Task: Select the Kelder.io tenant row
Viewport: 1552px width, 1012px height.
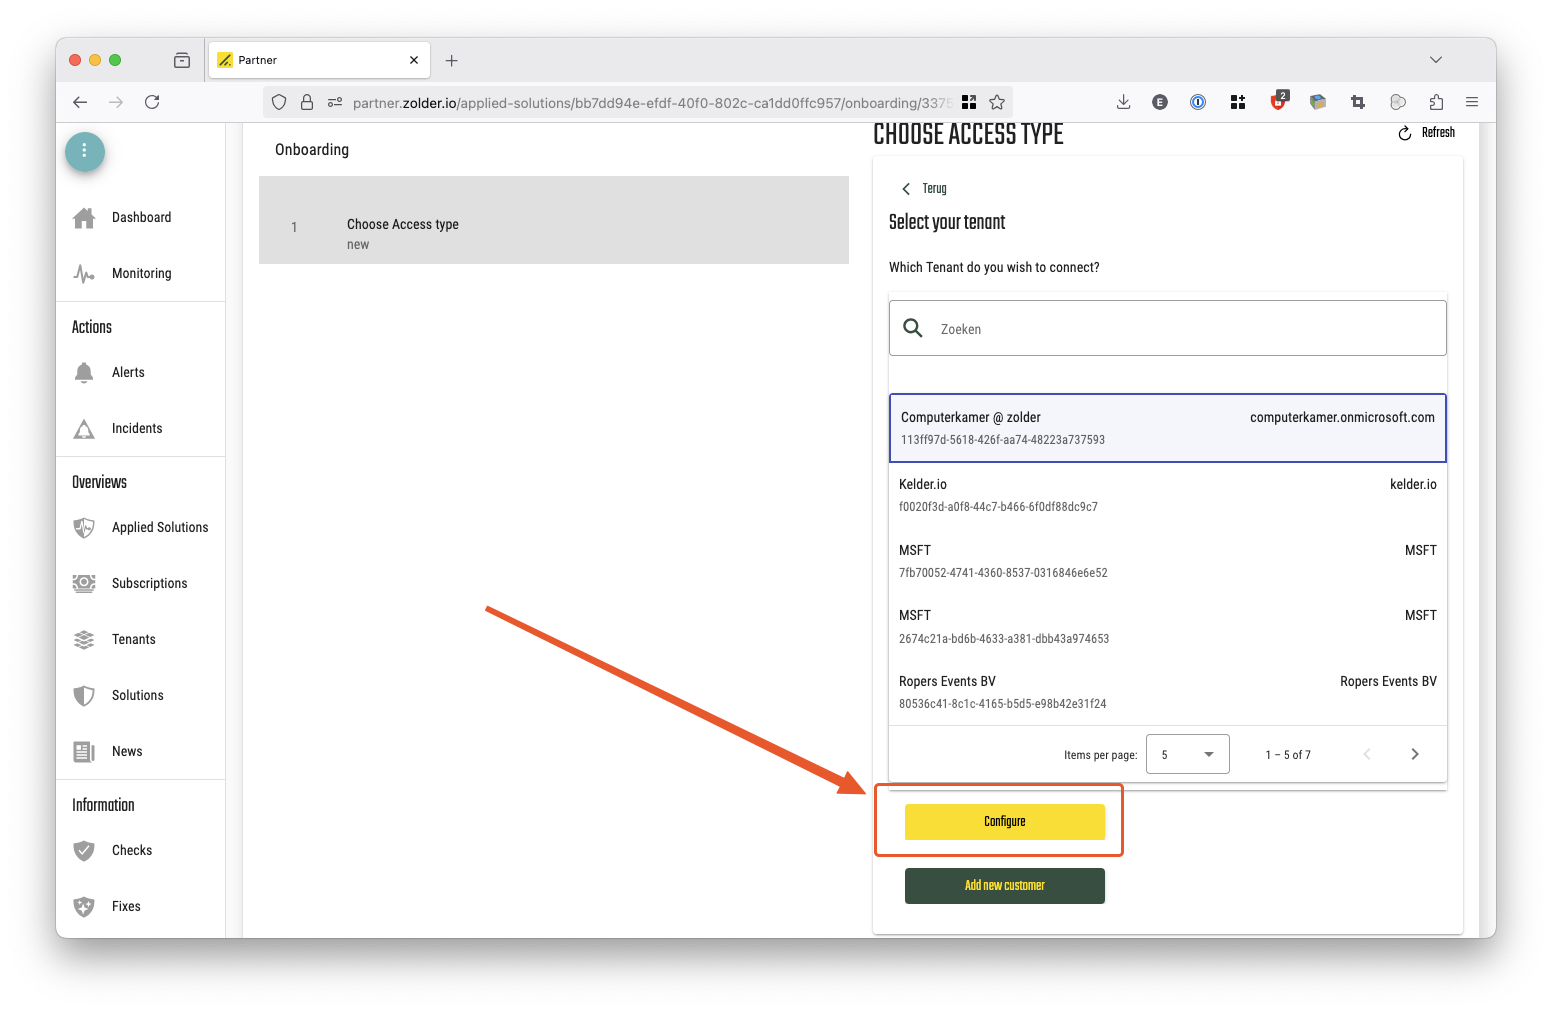Action: [1167, 495]
